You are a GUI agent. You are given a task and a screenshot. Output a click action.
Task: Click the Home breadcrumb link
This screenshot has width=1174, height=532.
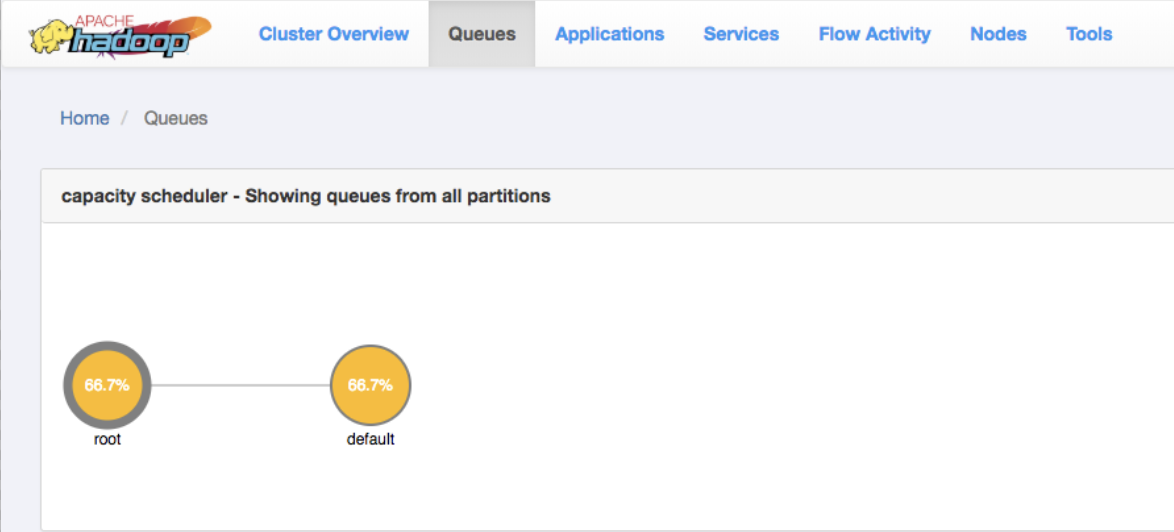[84, 118]
